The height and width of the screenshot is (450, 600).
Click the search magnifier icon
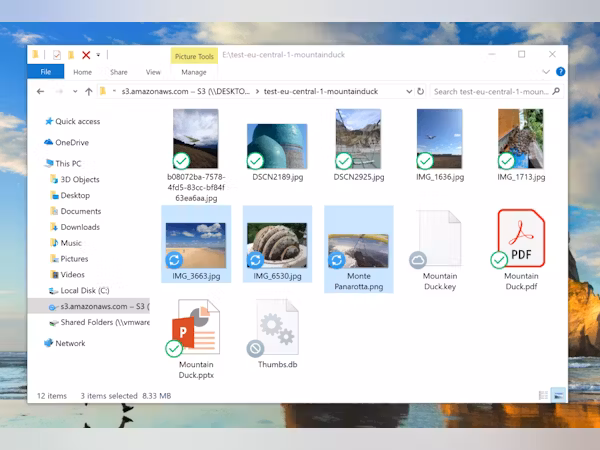[x=556, y=91]
